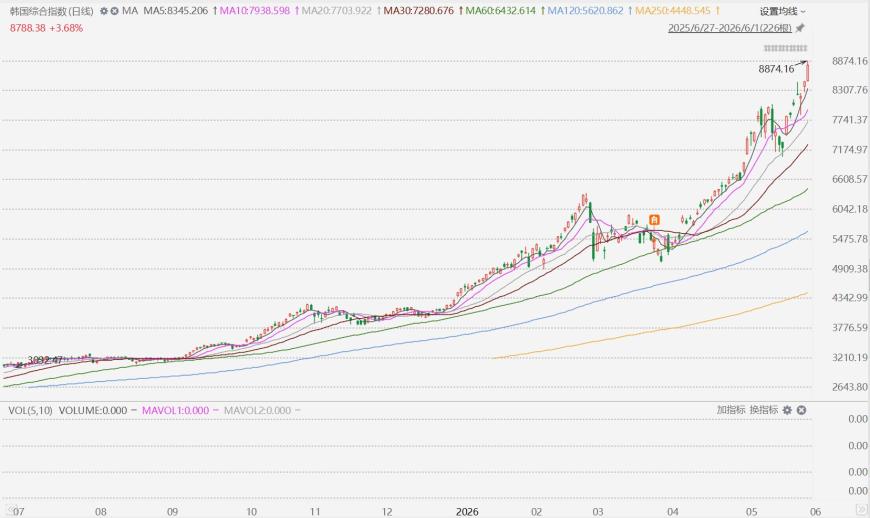Click the 05 month label on time axis
The height and width of the screenshot is (518, 870).
(x=751, y=511)
